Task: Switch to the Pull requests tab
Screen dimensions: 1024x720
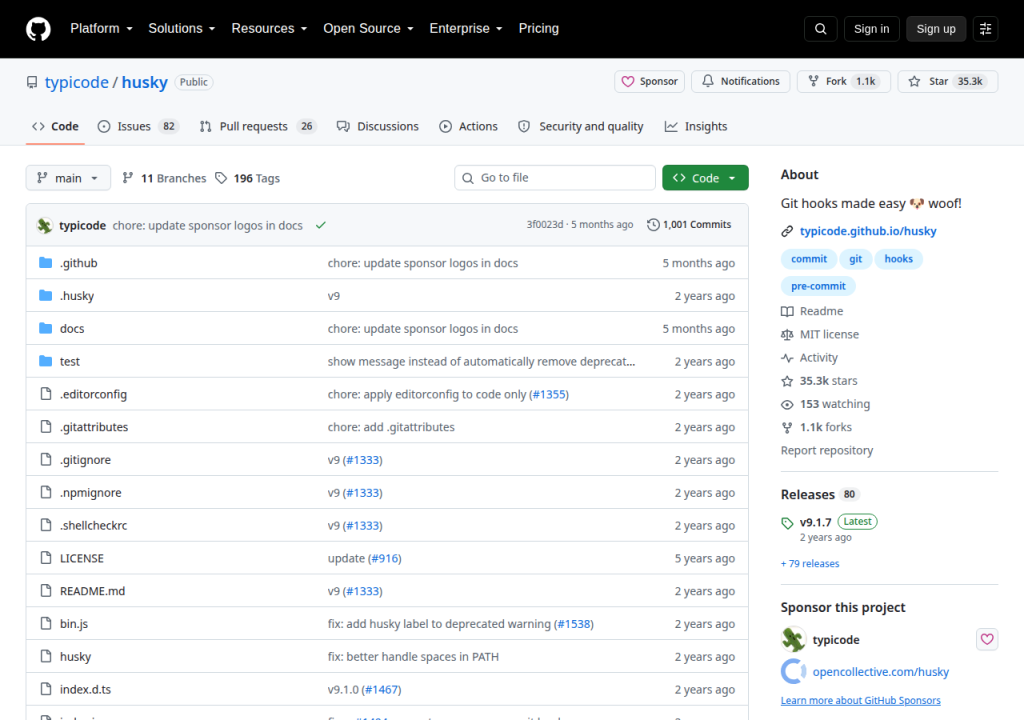Action: [x=257, y=127]
